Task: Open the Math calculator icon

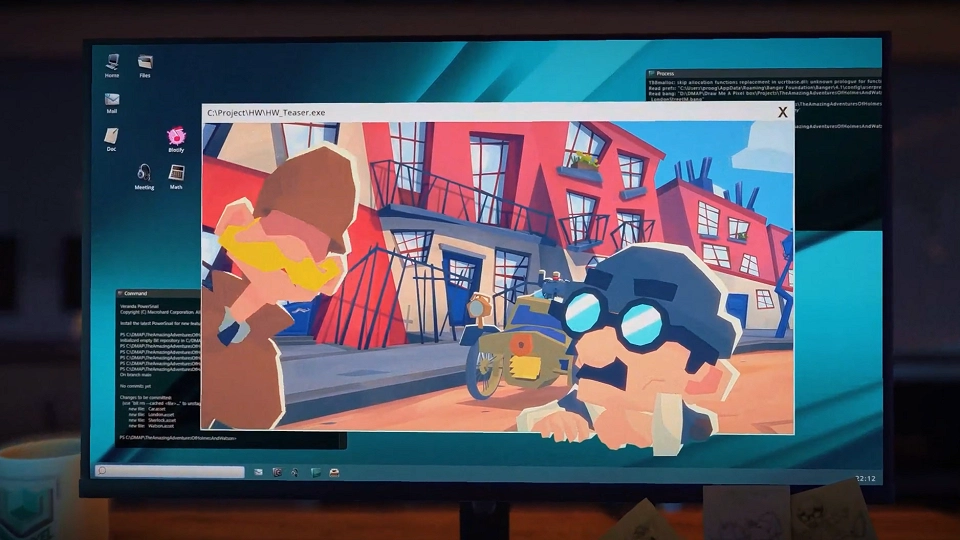Action: click(x=176, y=176)
